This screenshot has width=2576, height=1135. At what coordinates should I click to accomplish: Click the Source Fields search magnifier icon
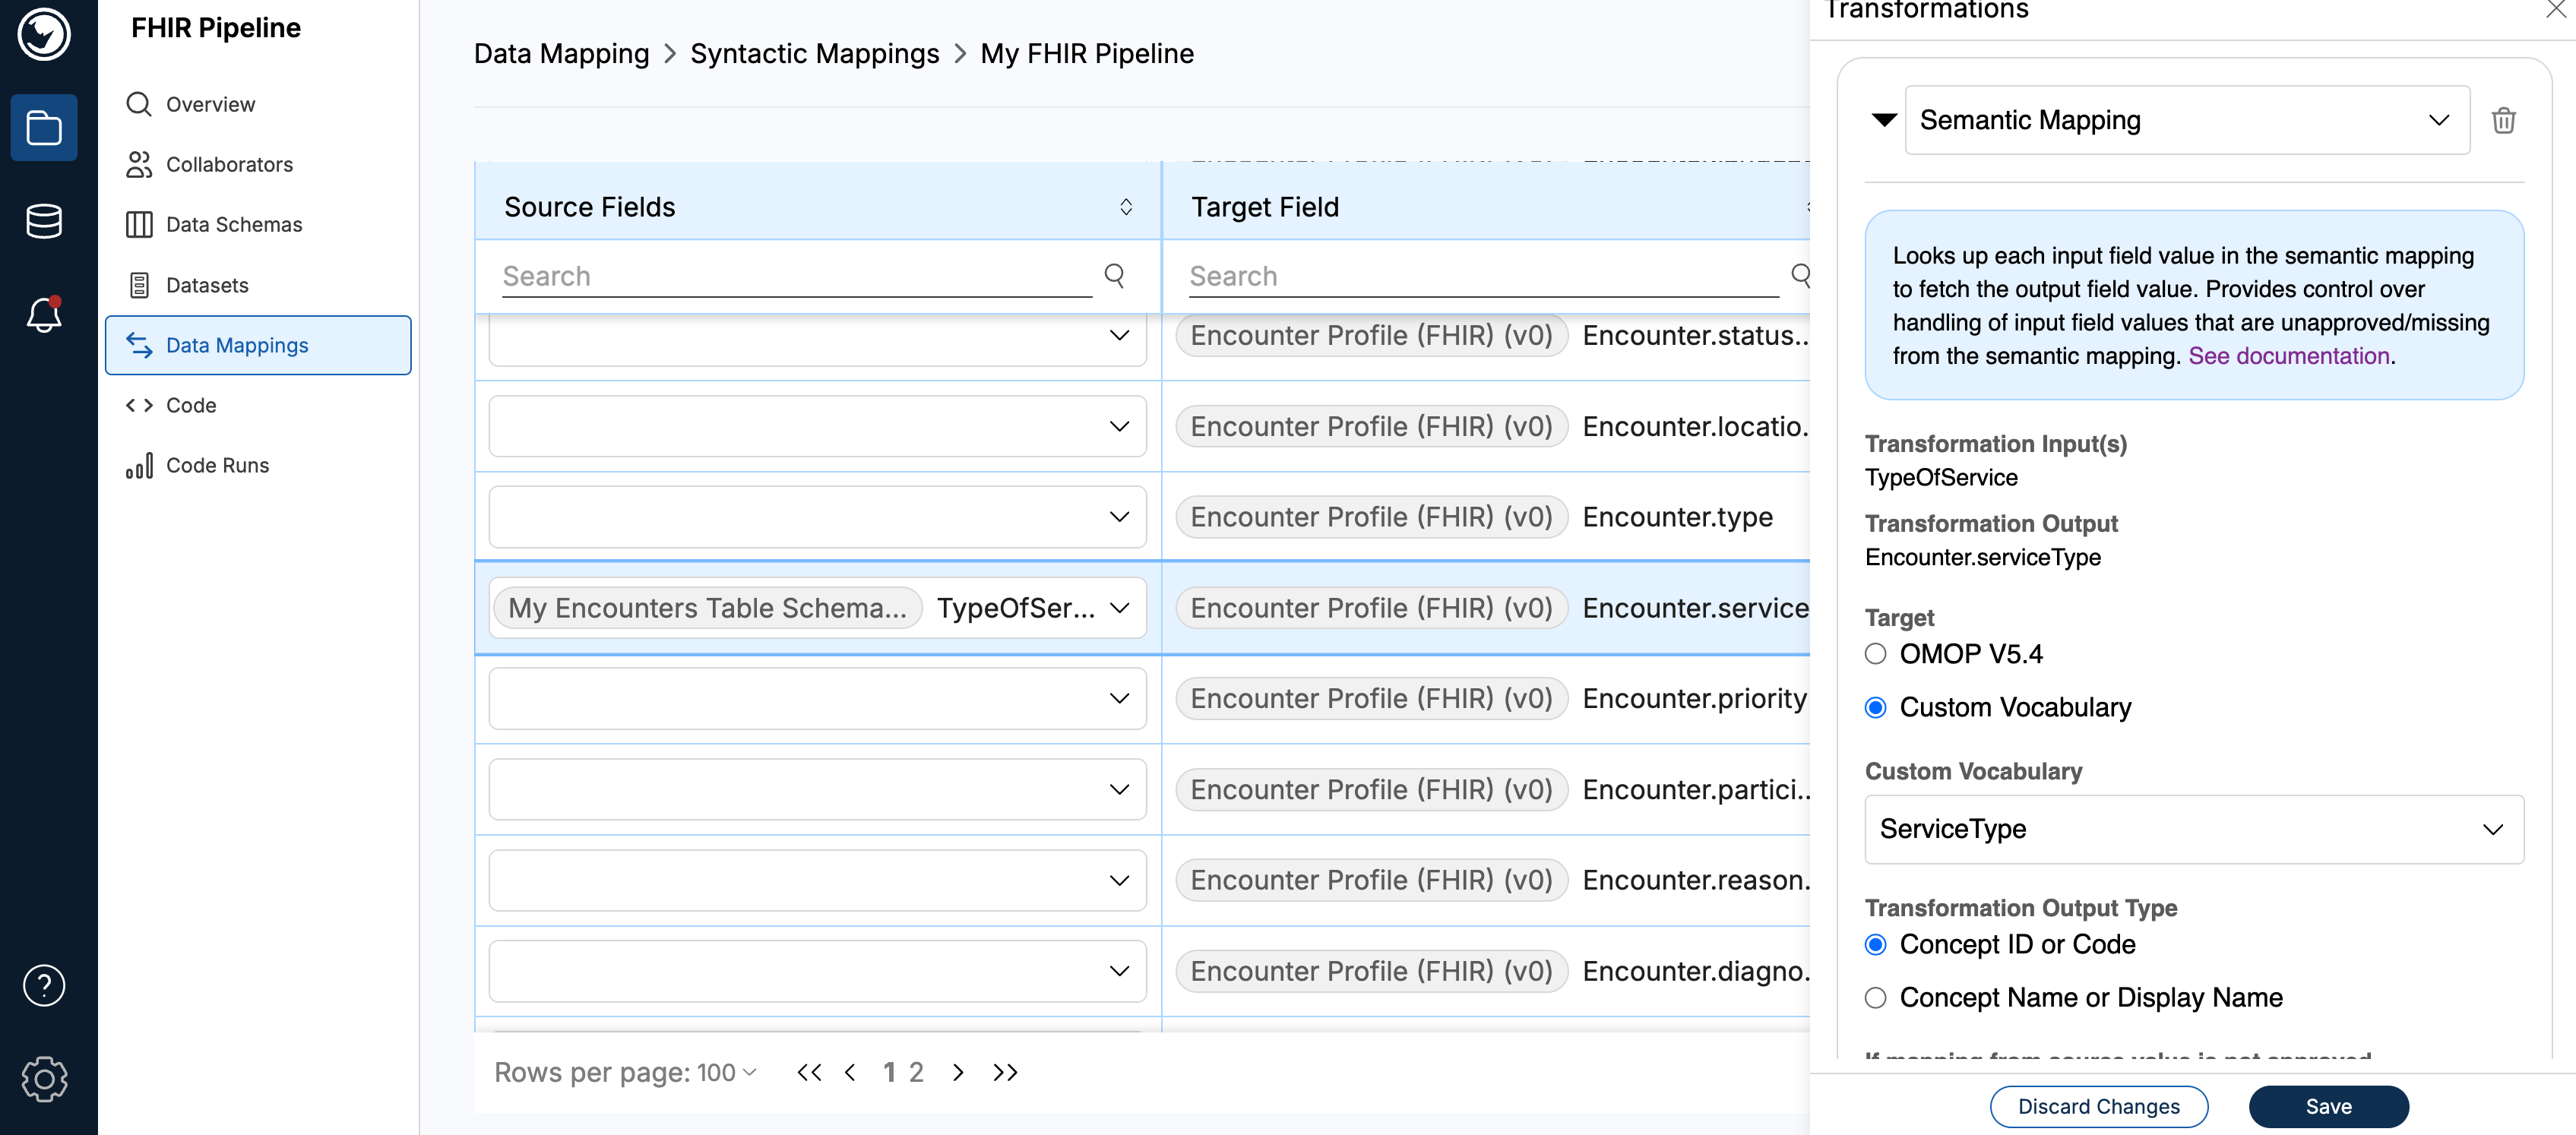[1114, 275]
